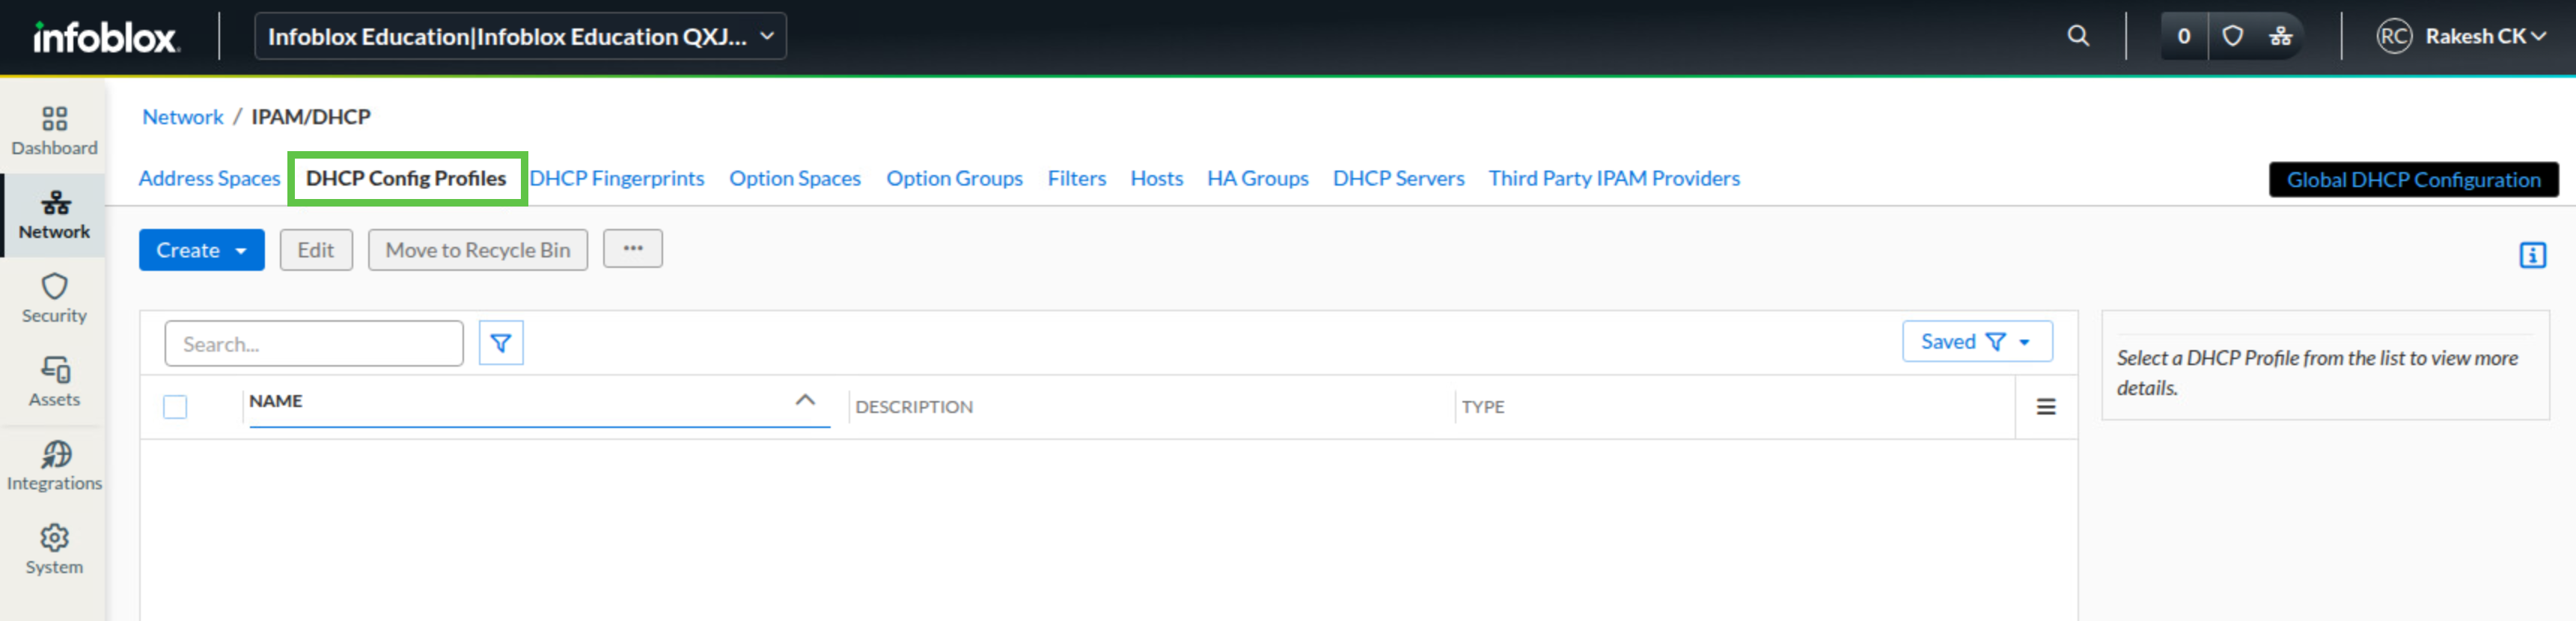Open Third Party IPAM Providers tab
This screenshot has width=2576, height=621.
pyautogui.click(x=1614, y=178)
